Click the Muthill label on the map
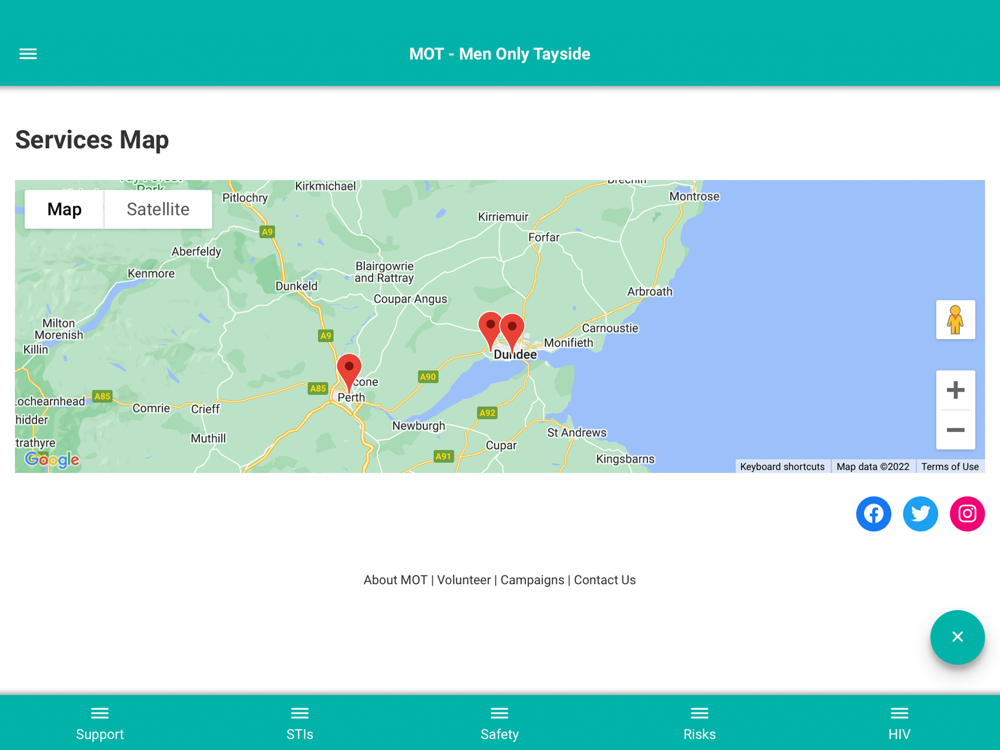Image resolution: width=1000 pixels, height=750 pixels. [209, 438]
